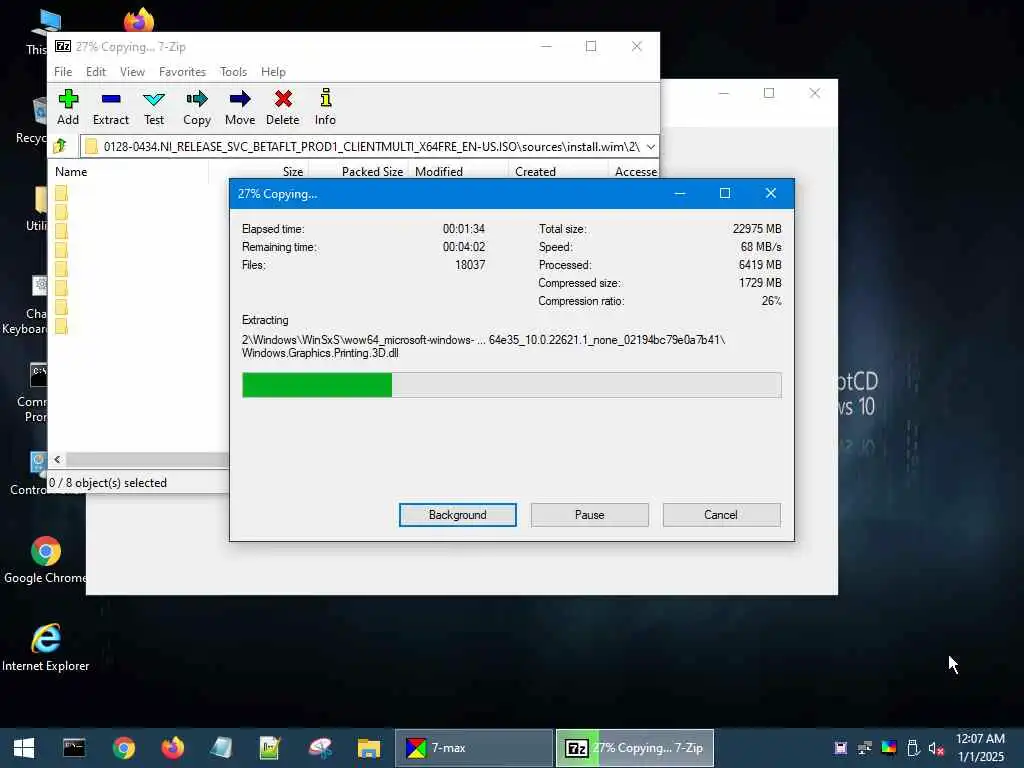Click the Test toolbar icon

pos(154,107)
